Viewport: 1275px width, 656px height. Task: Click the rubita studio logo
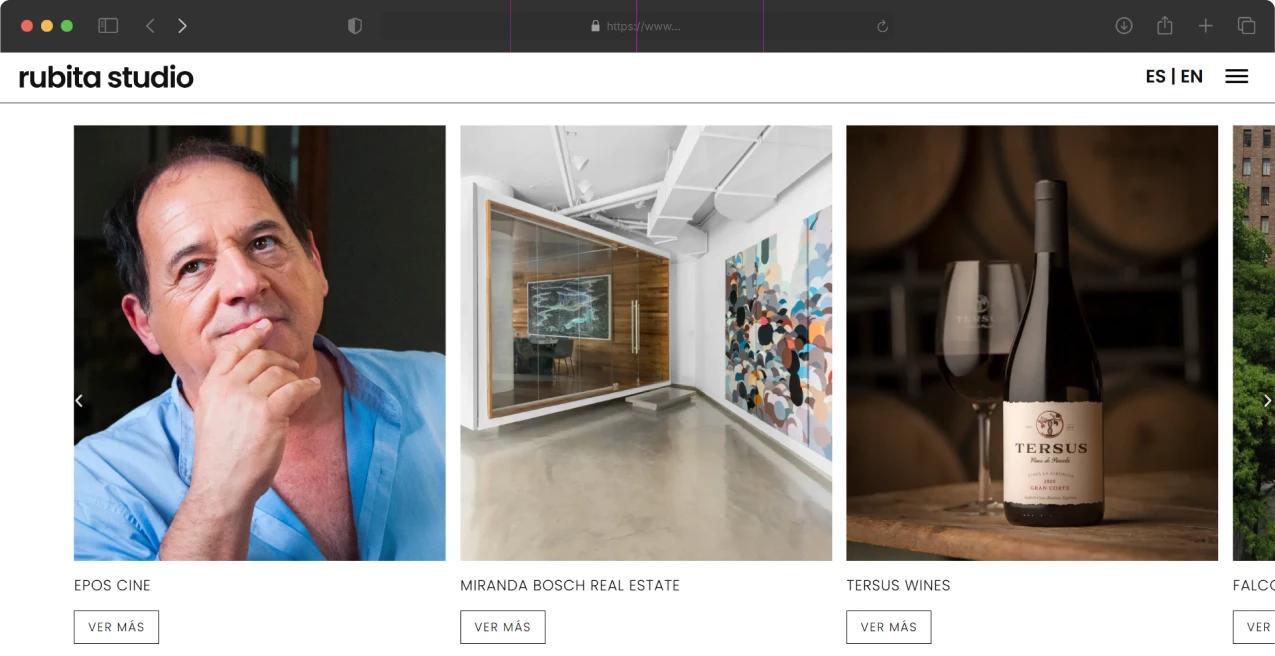pyautogui.click(x=106, y=77)
